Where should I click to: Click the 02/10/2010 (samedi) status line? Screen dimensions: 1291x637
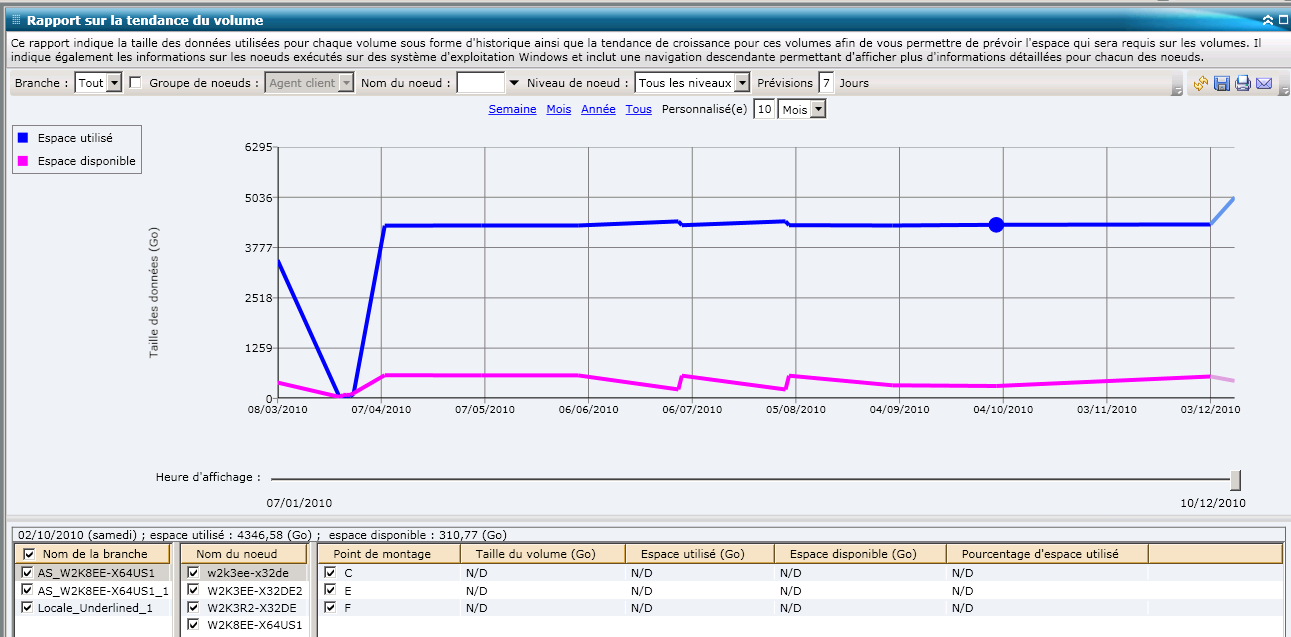[x=262, y=535]
